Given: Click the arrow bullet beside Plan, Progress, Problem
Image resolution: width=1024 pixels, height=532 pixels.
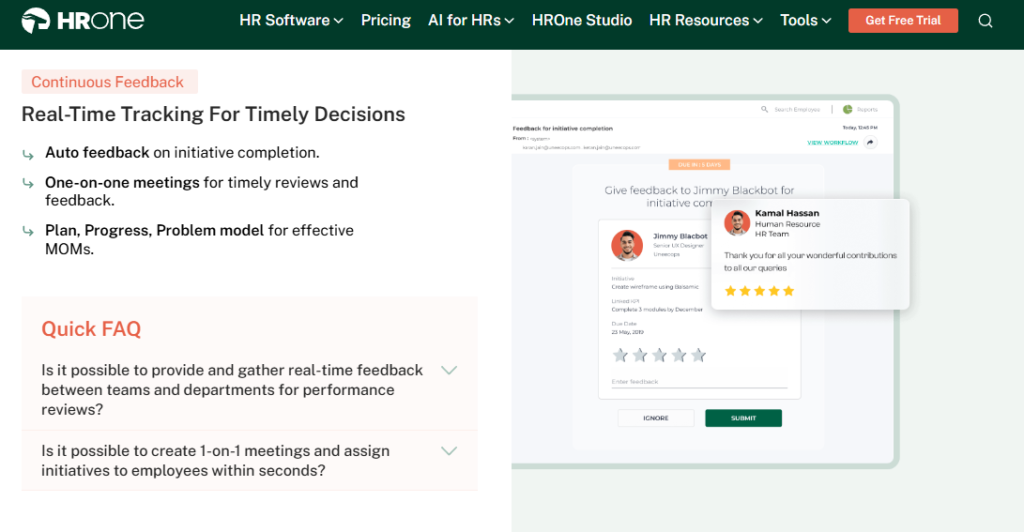Looking at the screenshot, I should (27, 231).
